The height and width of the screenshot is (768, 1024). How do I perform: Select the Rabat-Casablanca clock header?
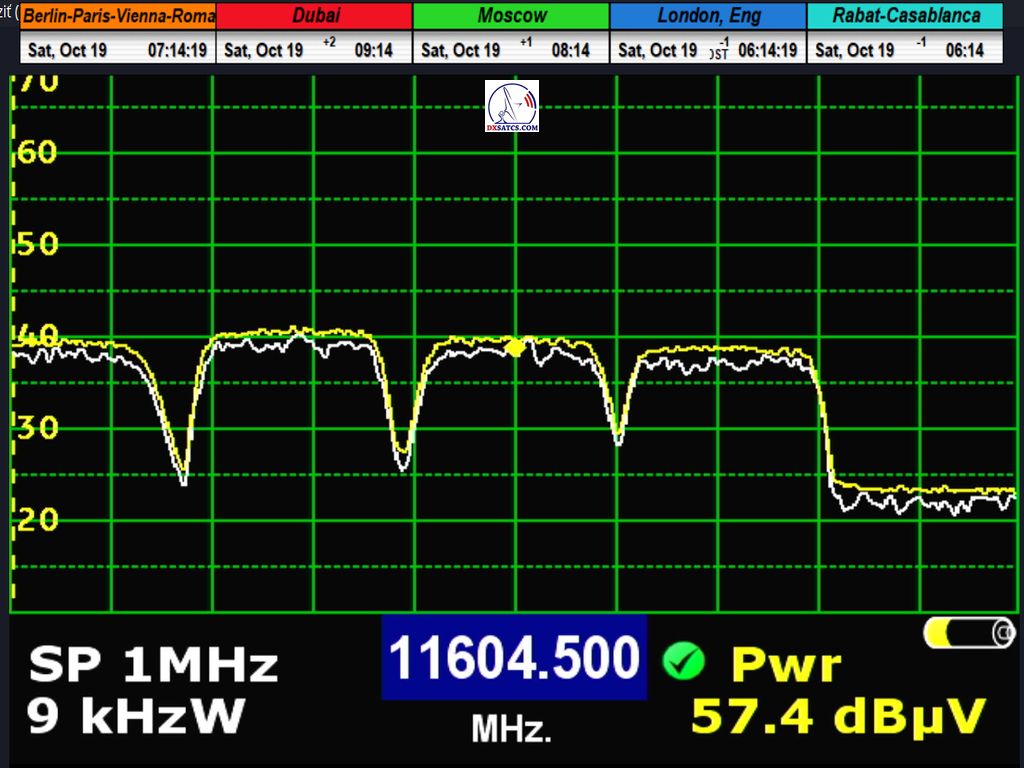pos(904,16)
